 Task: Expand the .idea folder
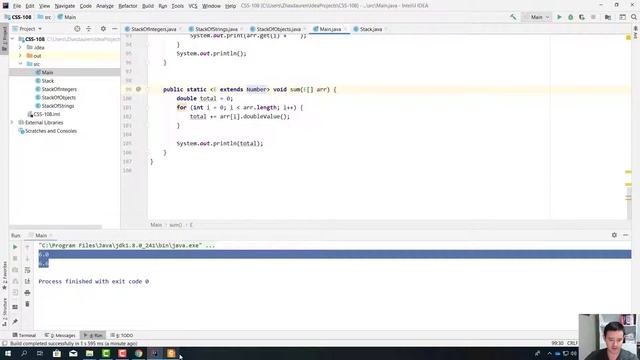click(x=20, y=47)
